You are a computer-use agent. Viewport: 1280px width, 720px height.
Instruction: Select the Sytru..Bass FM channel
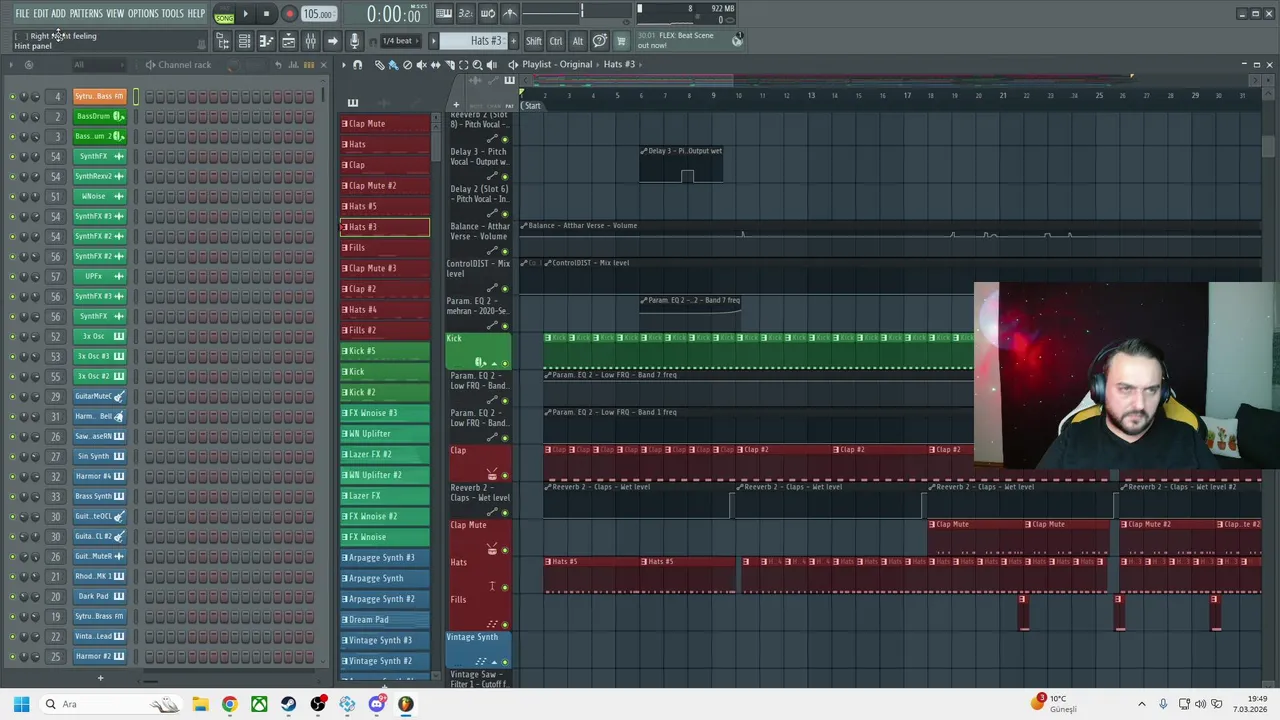click(x=100, y=96)
